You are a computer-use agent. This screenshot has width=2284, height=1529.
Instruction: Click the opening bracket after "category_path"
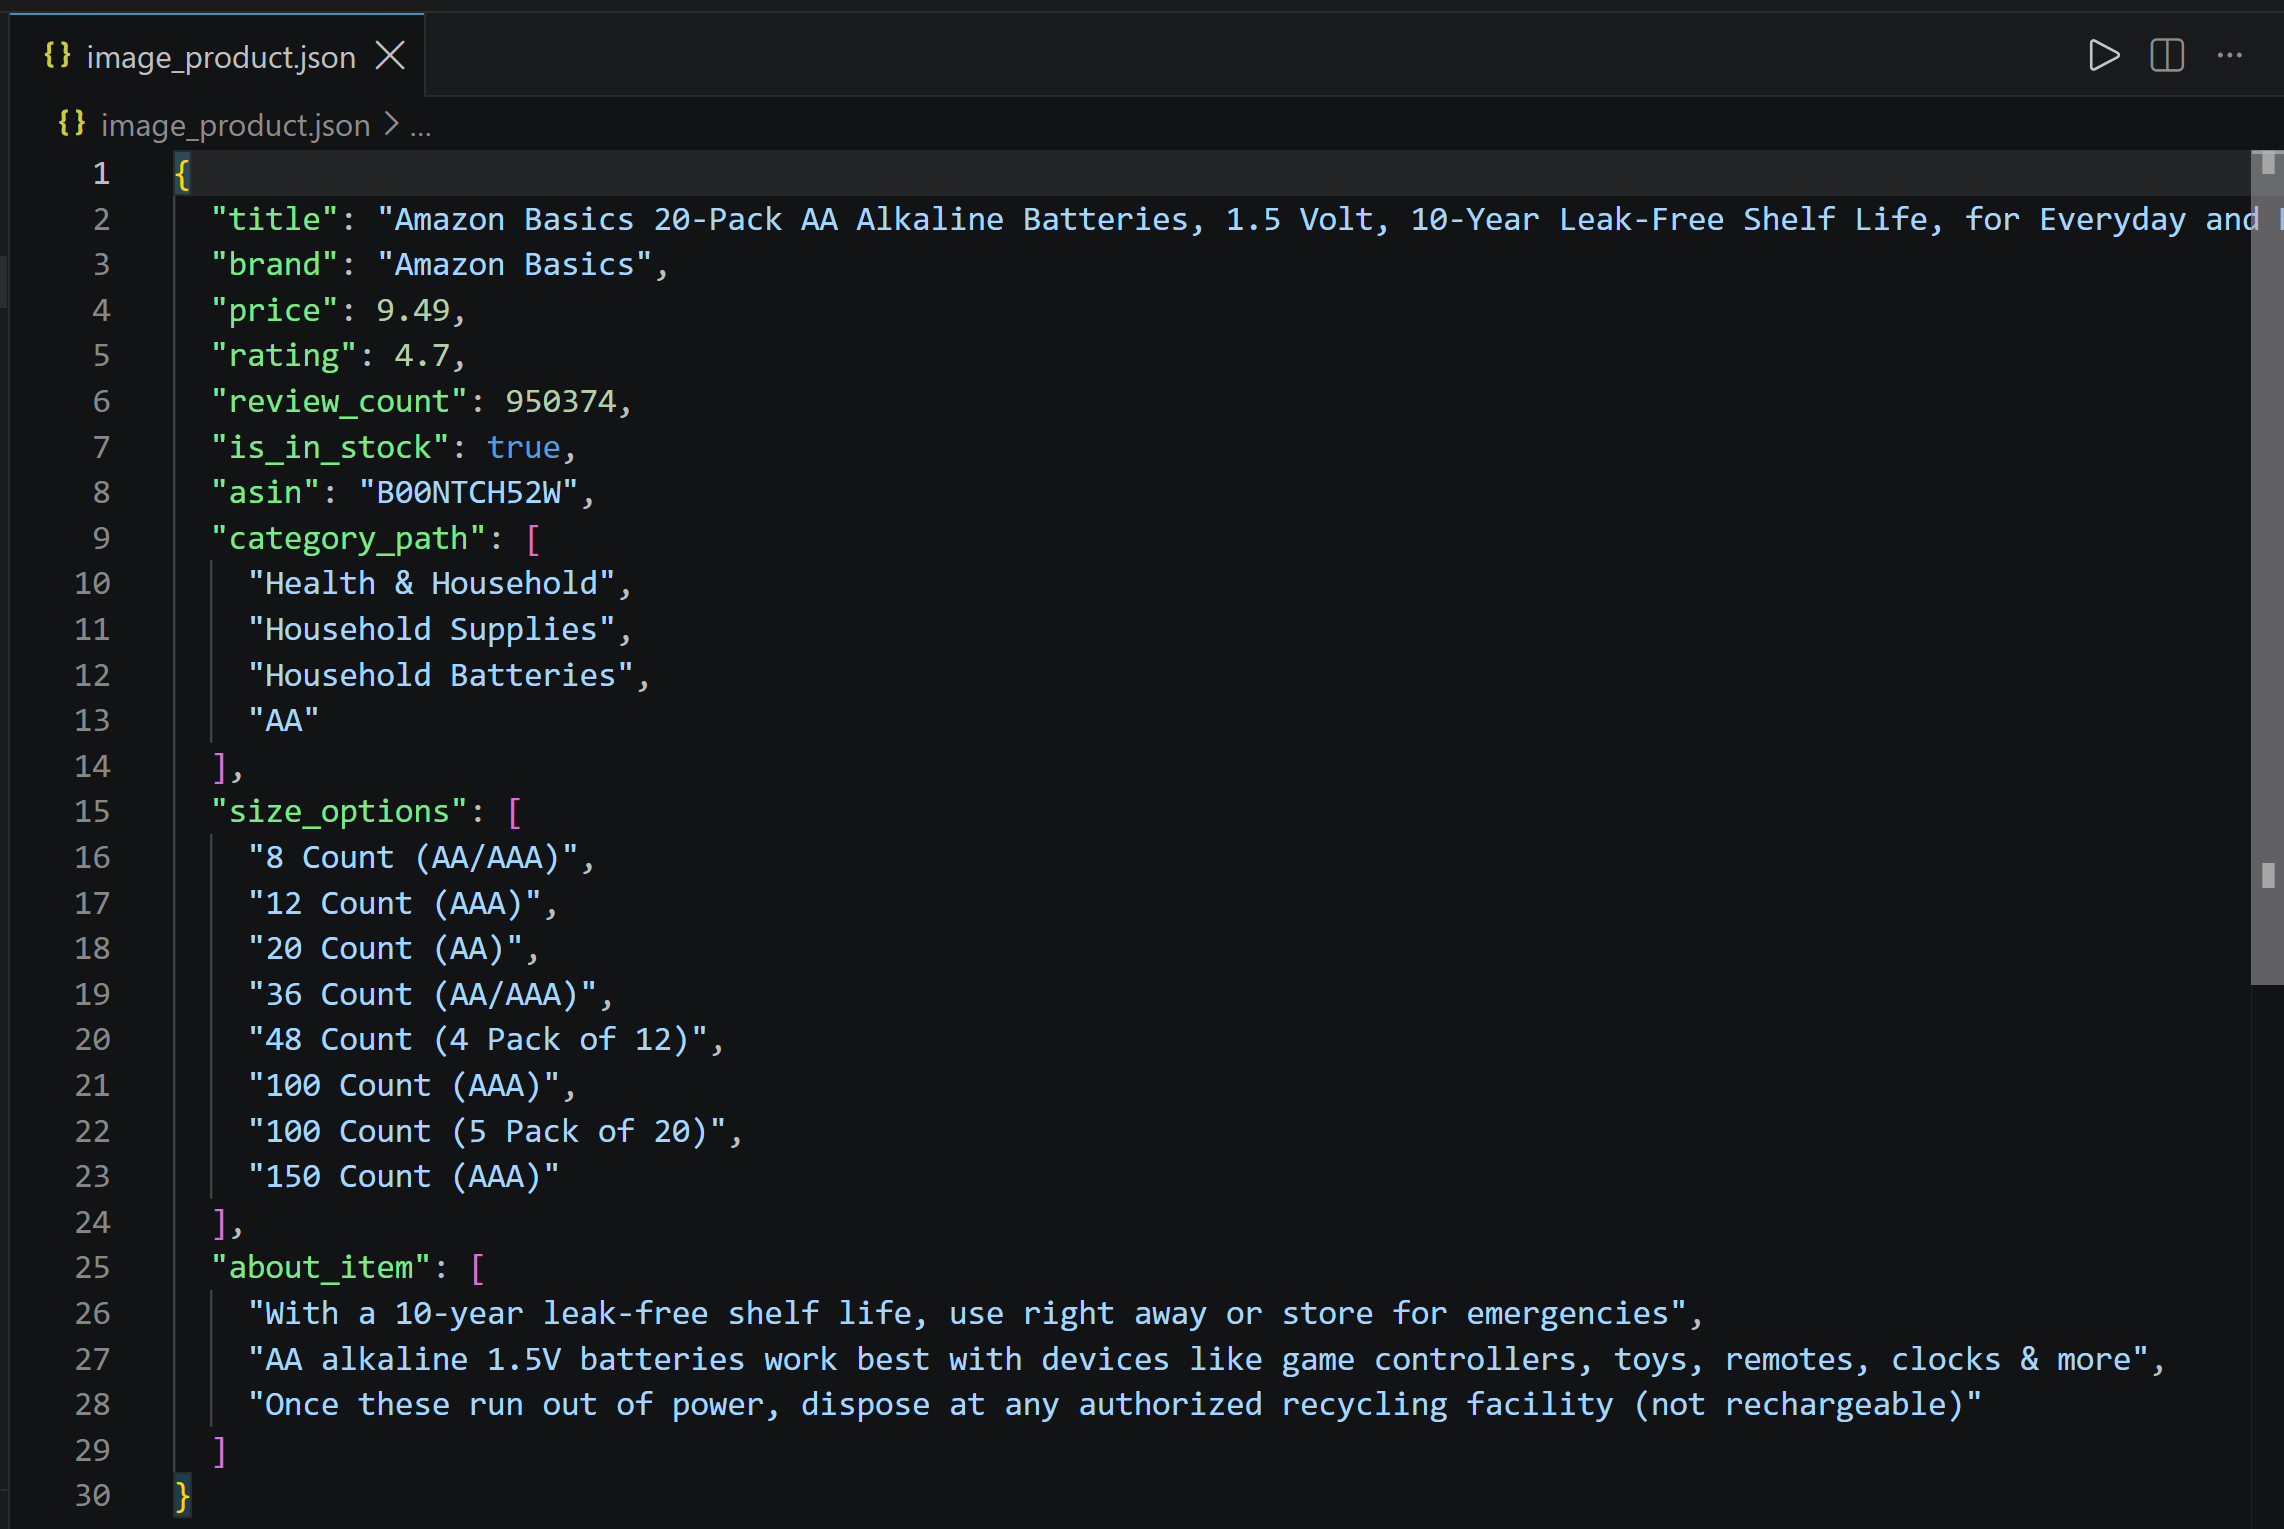coord(533,539)
